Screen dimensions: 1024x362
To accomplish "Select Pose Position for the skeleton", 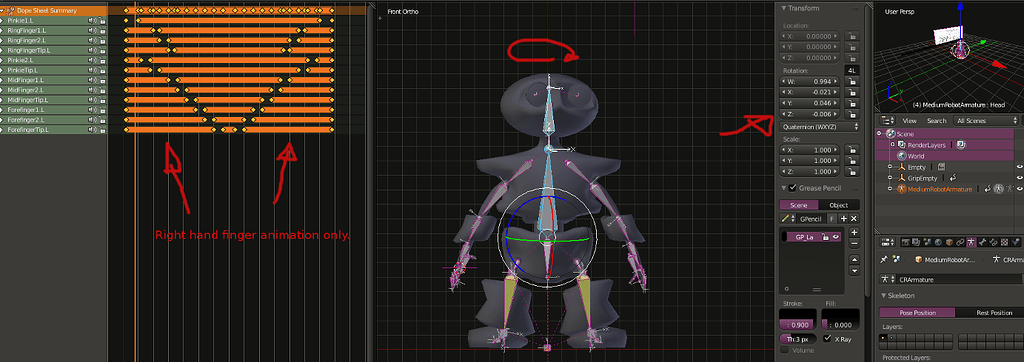I will pos(918,313).
